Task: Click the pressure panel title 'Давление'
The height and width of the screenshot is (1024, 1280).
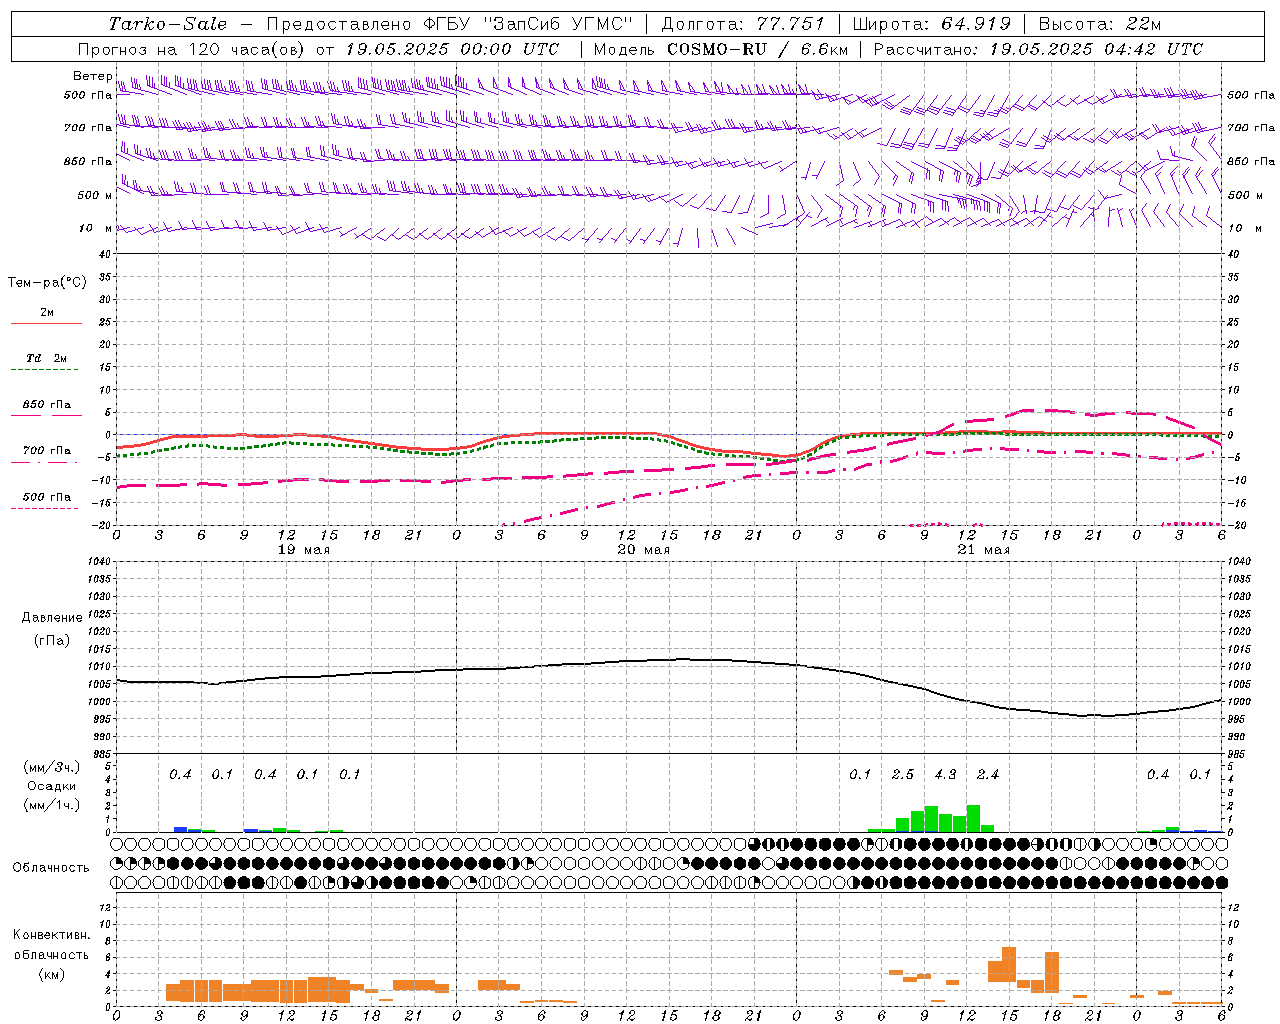Action: click(52, 618)
